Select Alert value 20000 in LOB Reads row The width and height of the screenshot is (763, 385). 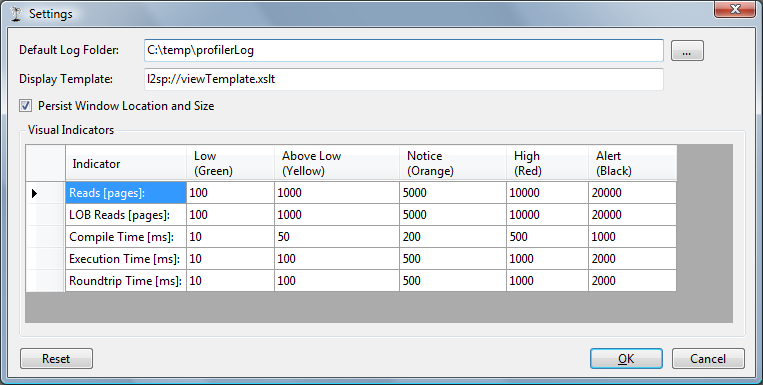tap(633, 215)
